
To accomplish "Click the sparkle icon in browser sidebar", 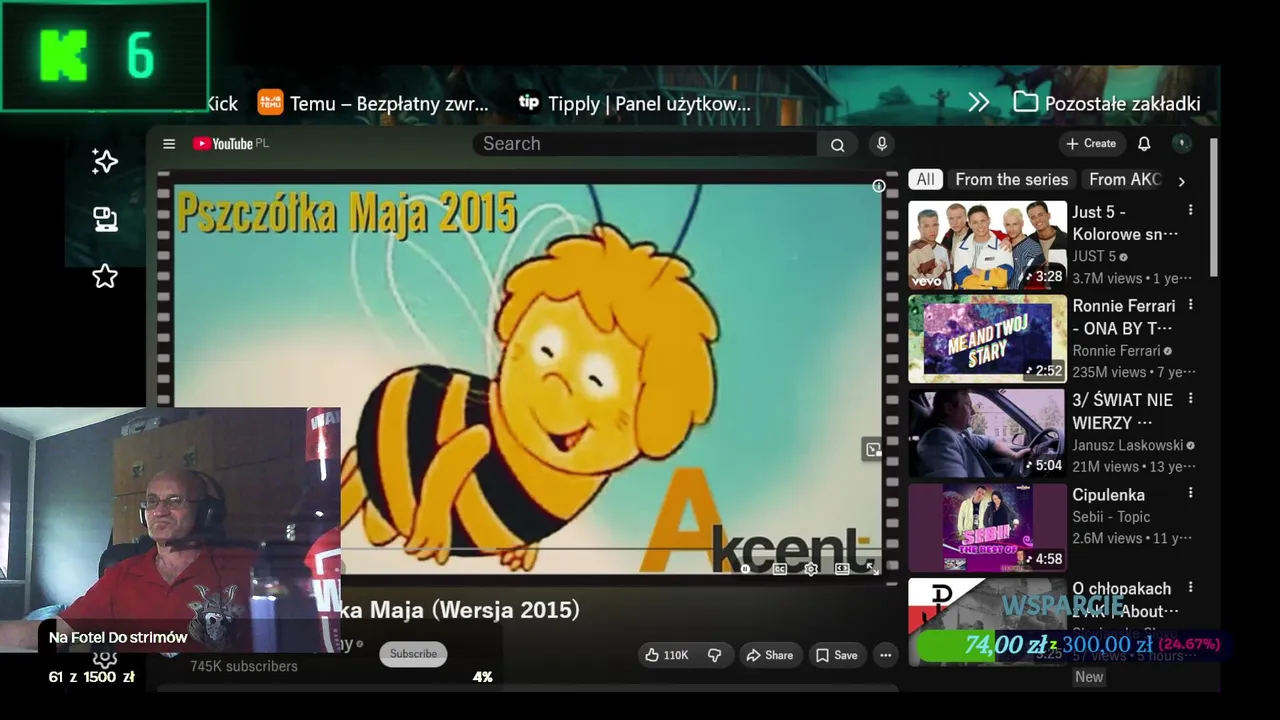I will coord(105,162).
